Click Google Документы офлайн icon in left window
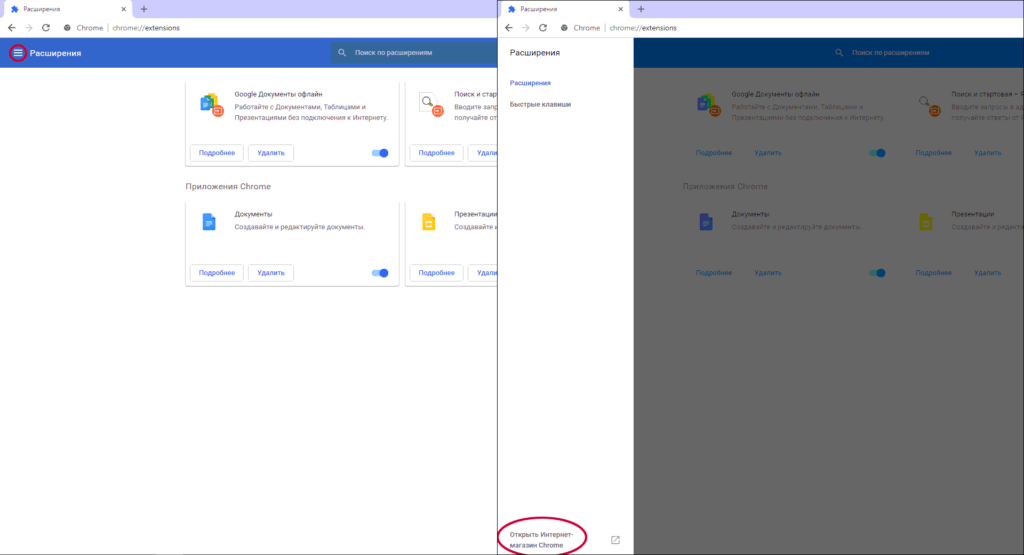 point(210,103)
